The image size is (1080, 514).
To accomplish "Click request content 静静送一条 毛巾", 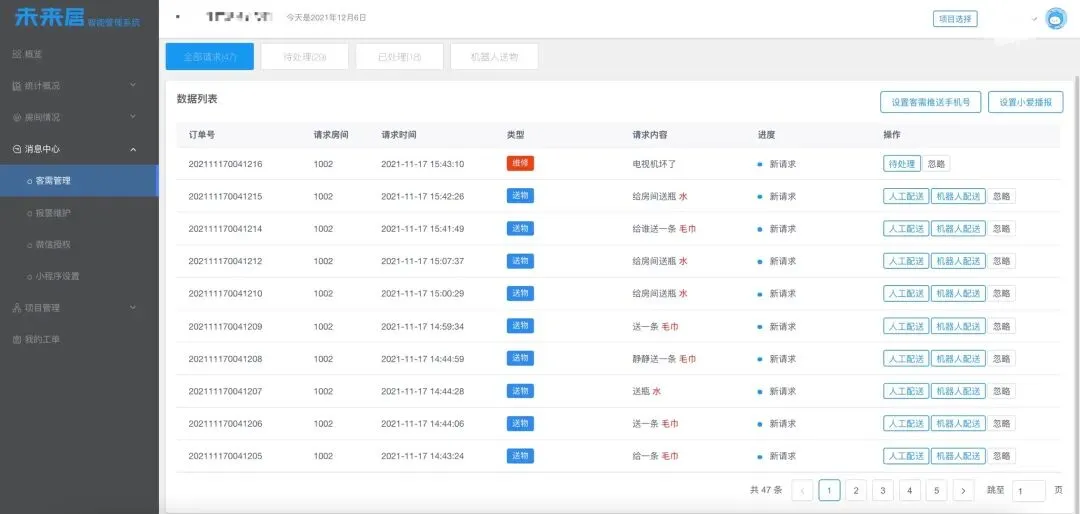I will (664, 358).
